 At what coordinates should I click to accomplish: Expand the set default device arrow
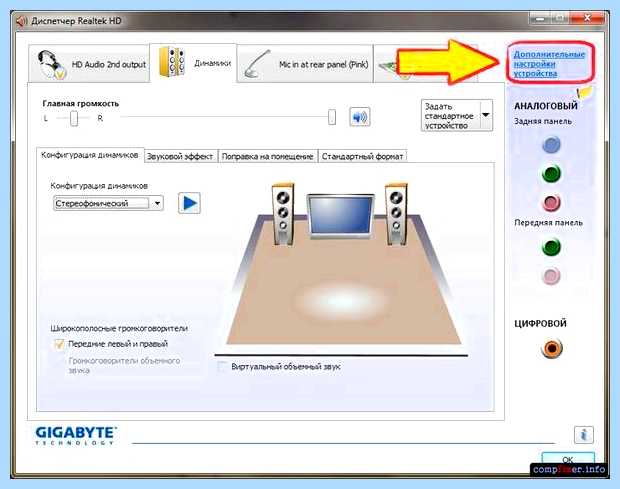click(486, 115)
